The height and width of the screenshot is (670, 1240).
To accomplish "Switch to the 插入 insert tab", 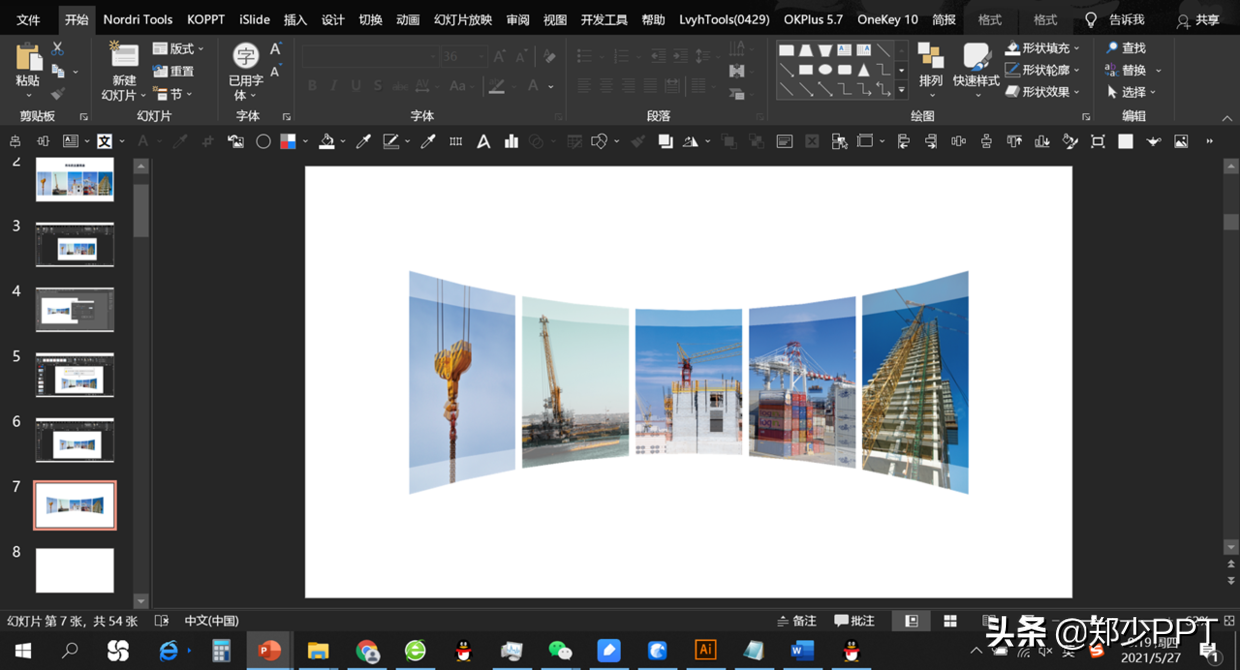I will pos(295,19).
